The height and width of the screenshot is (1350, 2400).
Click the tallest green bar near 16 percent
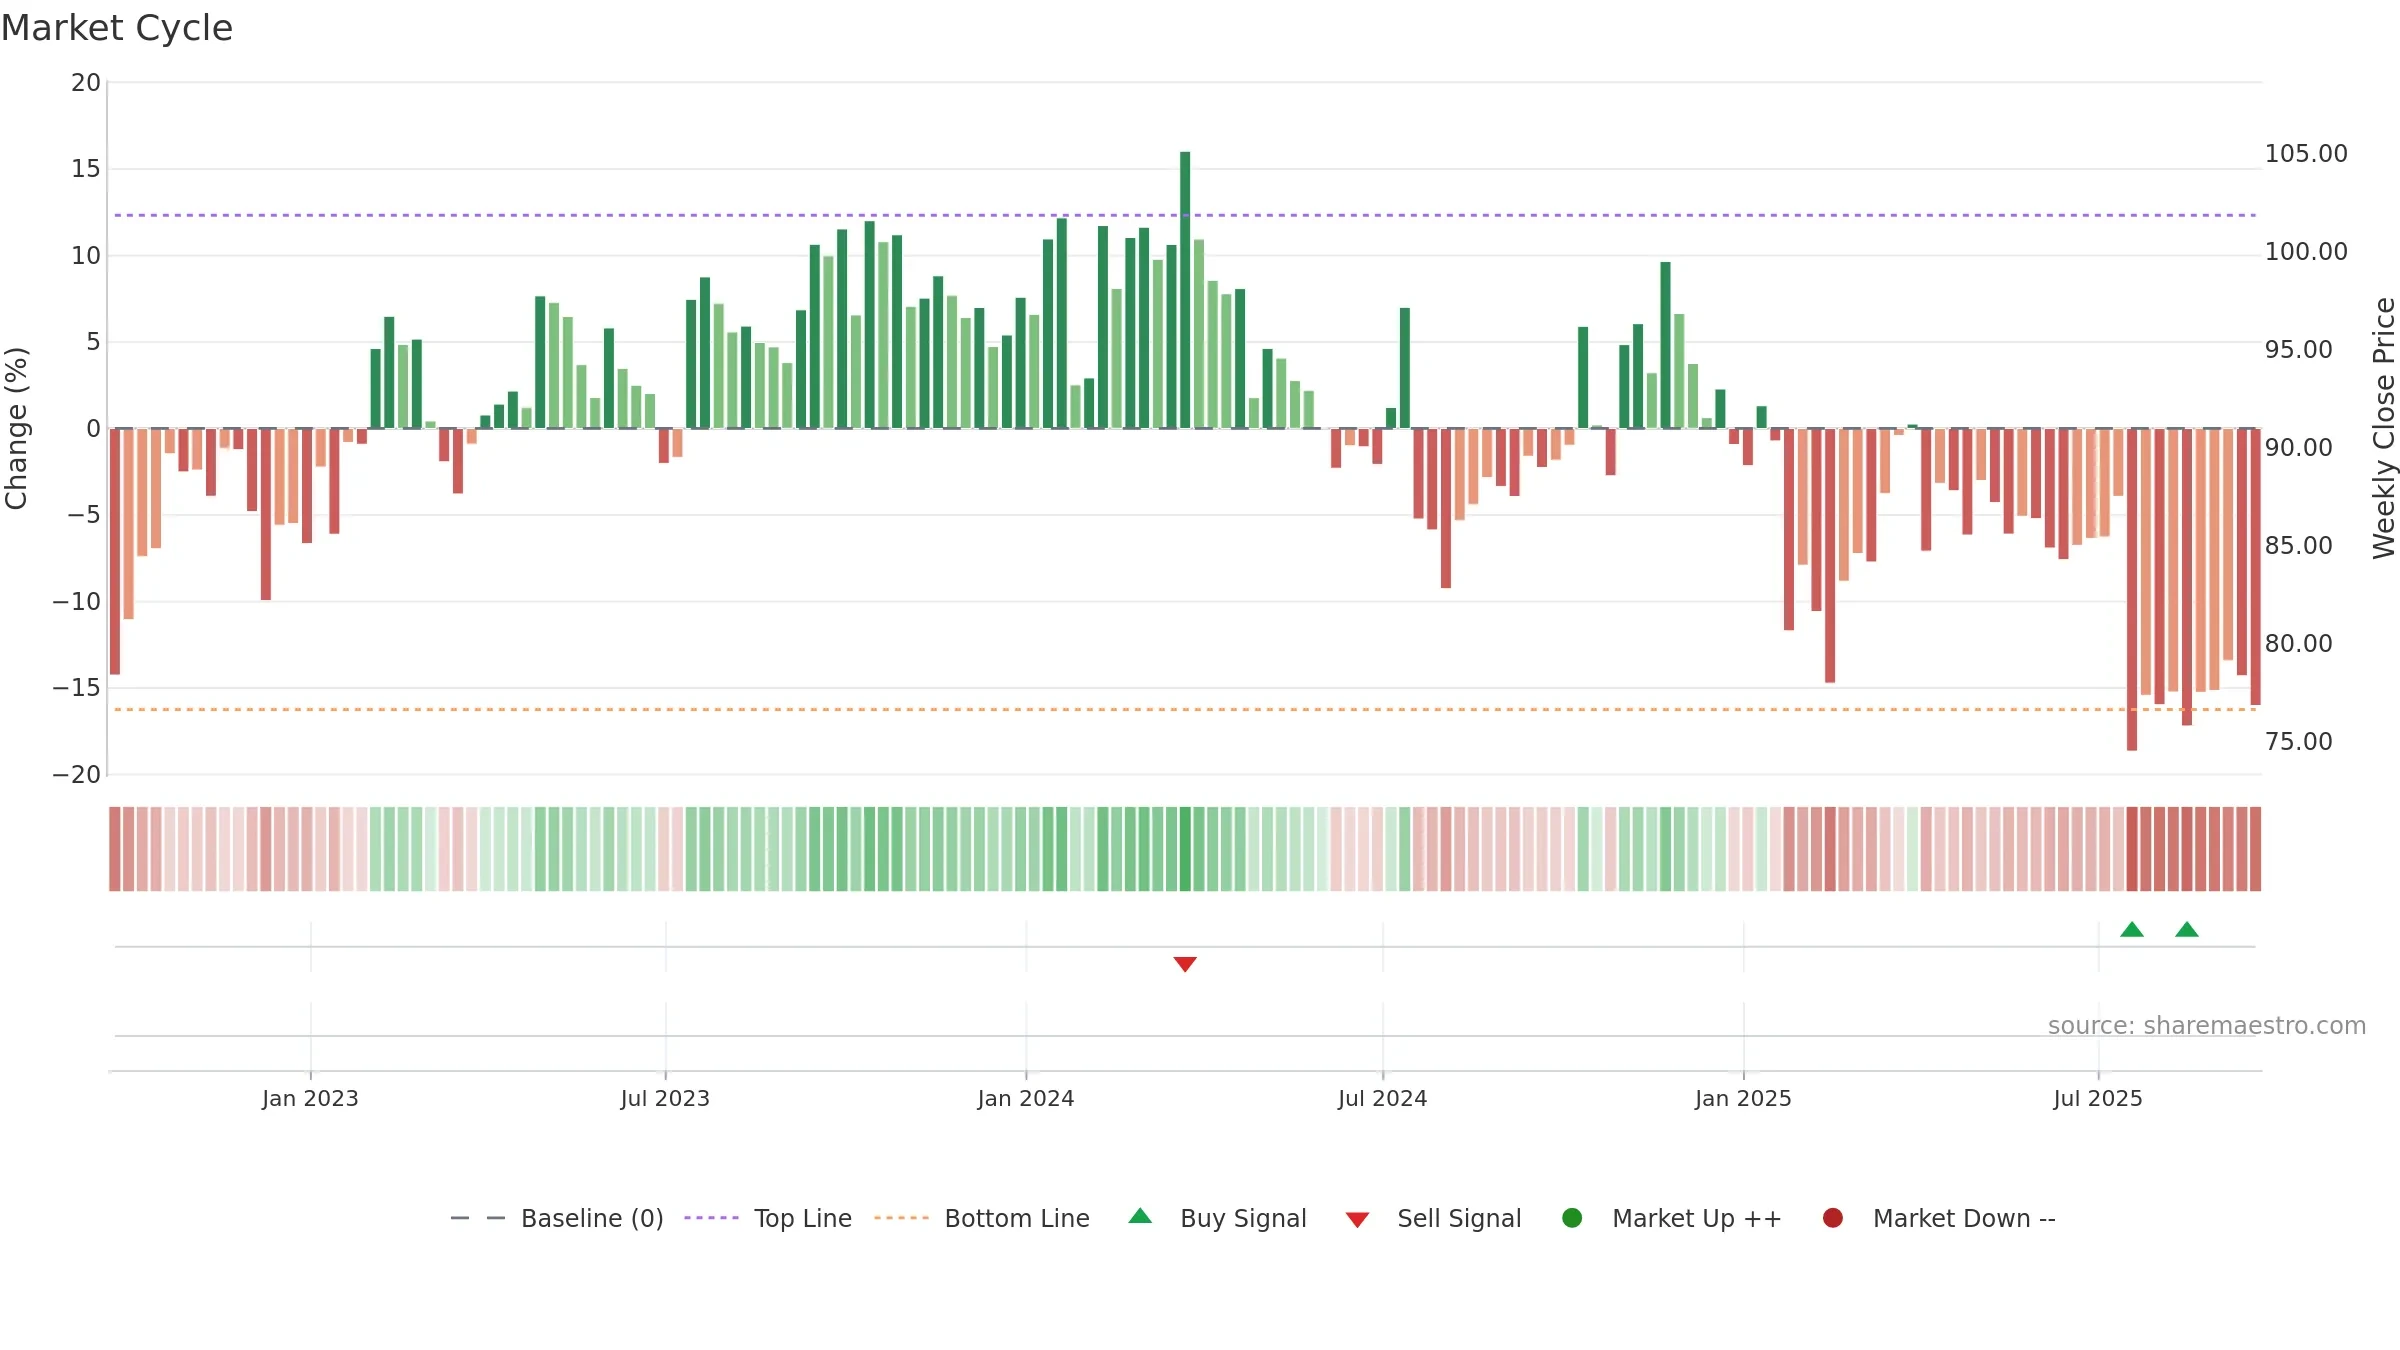pyautogui.click(x=1185, y=290)
